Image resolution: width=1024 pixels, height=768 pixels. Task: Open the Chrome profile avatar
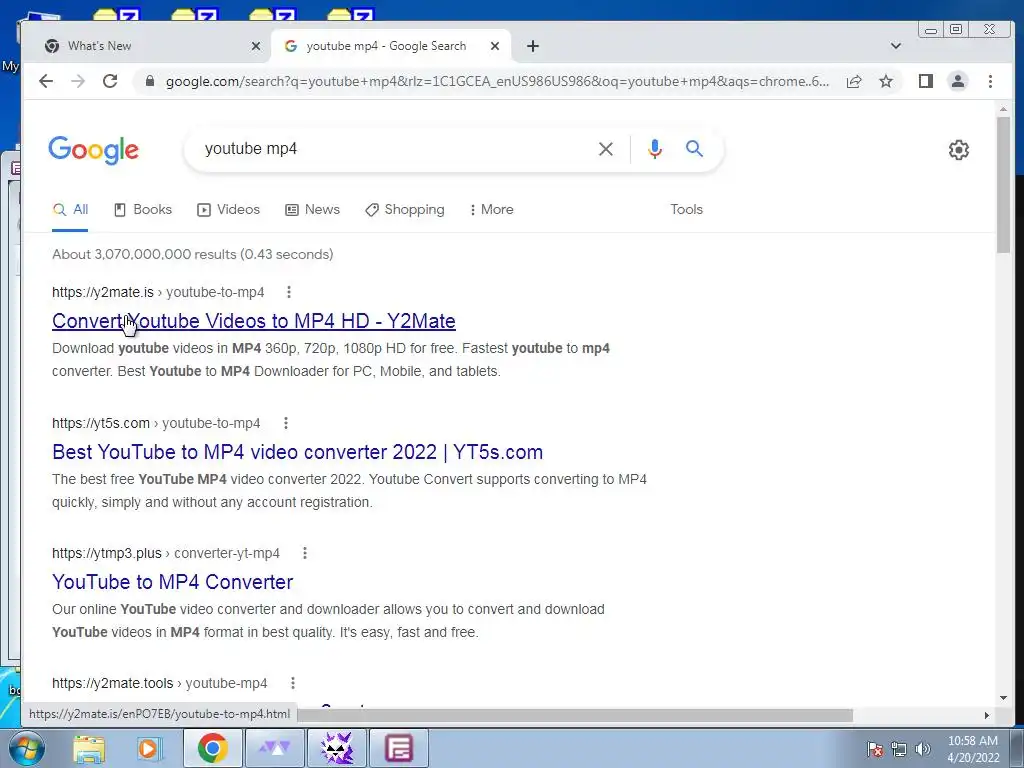coord(957,81)
